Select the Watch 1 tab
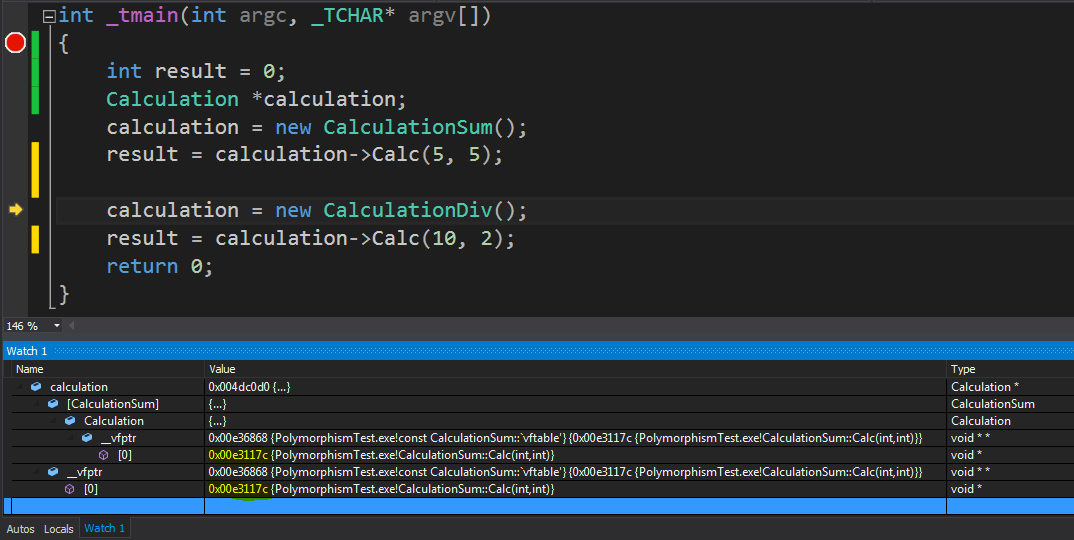This screenshot has width=1074, height=540. point(104,528)
